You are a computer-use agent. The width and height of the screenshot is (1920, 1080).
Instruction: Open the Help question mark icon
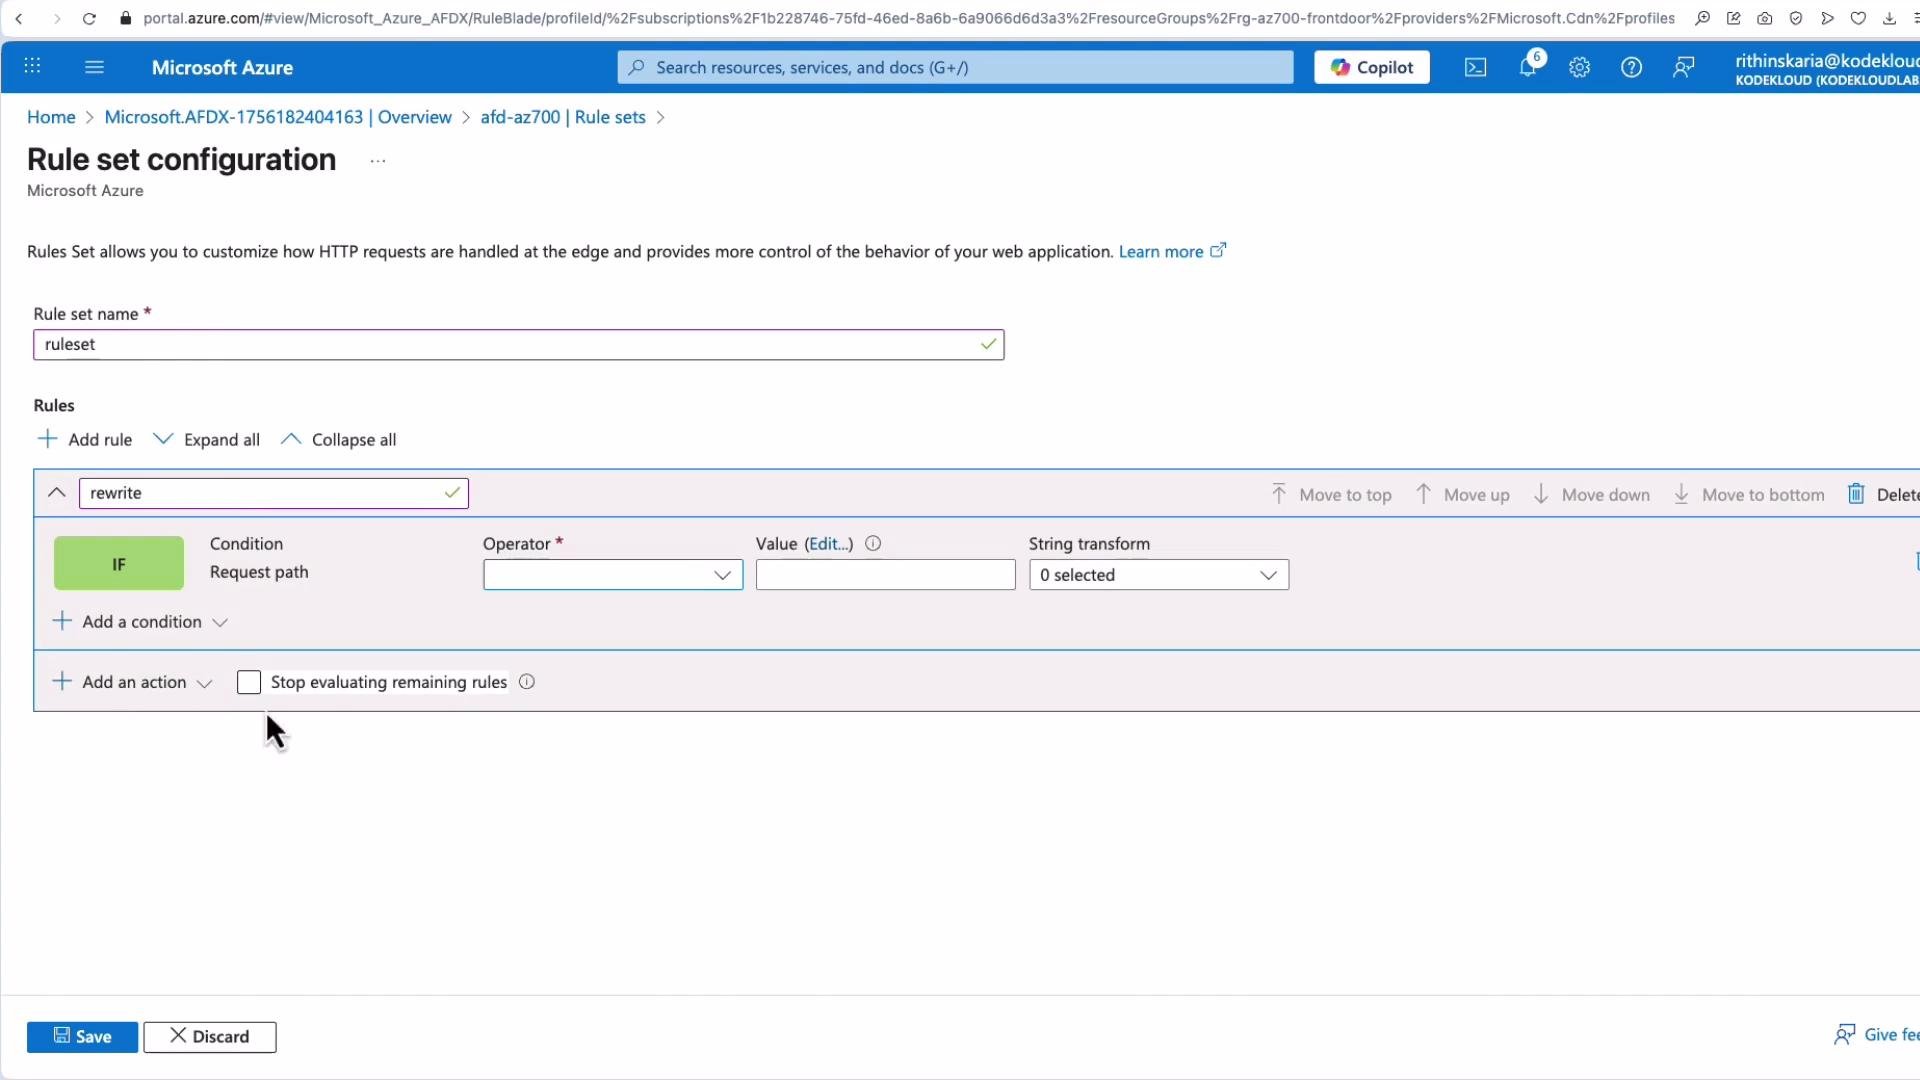[1631, 67]
